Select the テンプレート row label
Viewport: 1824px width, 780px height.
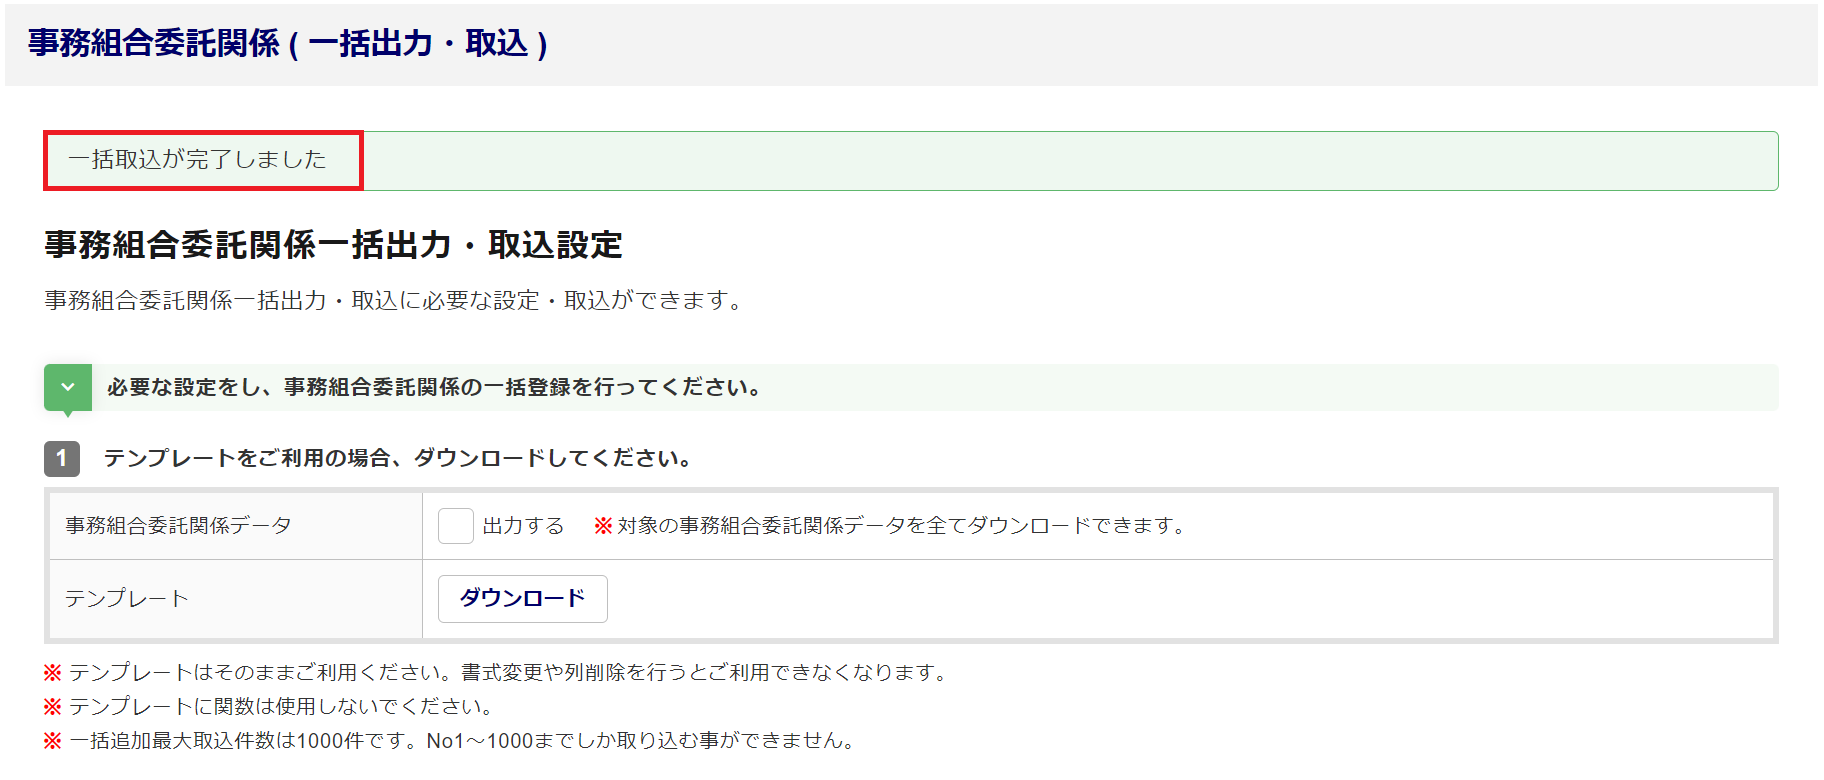(127, 599)
